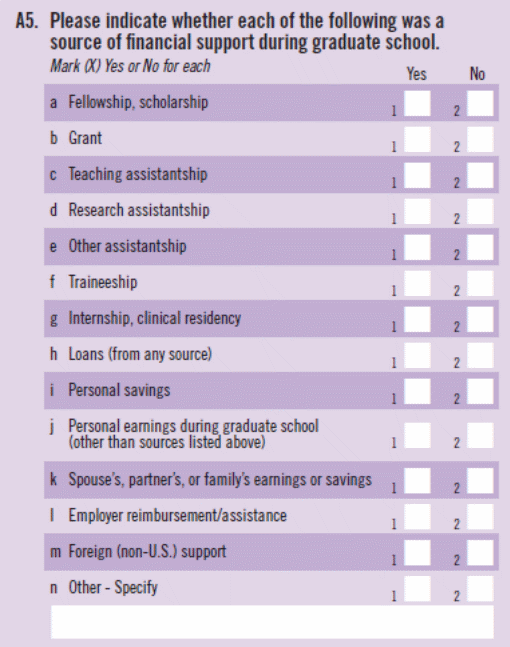Check No for Spouse's, partner's, or family's earnings

pyautogui.click(x=480, y=481)
